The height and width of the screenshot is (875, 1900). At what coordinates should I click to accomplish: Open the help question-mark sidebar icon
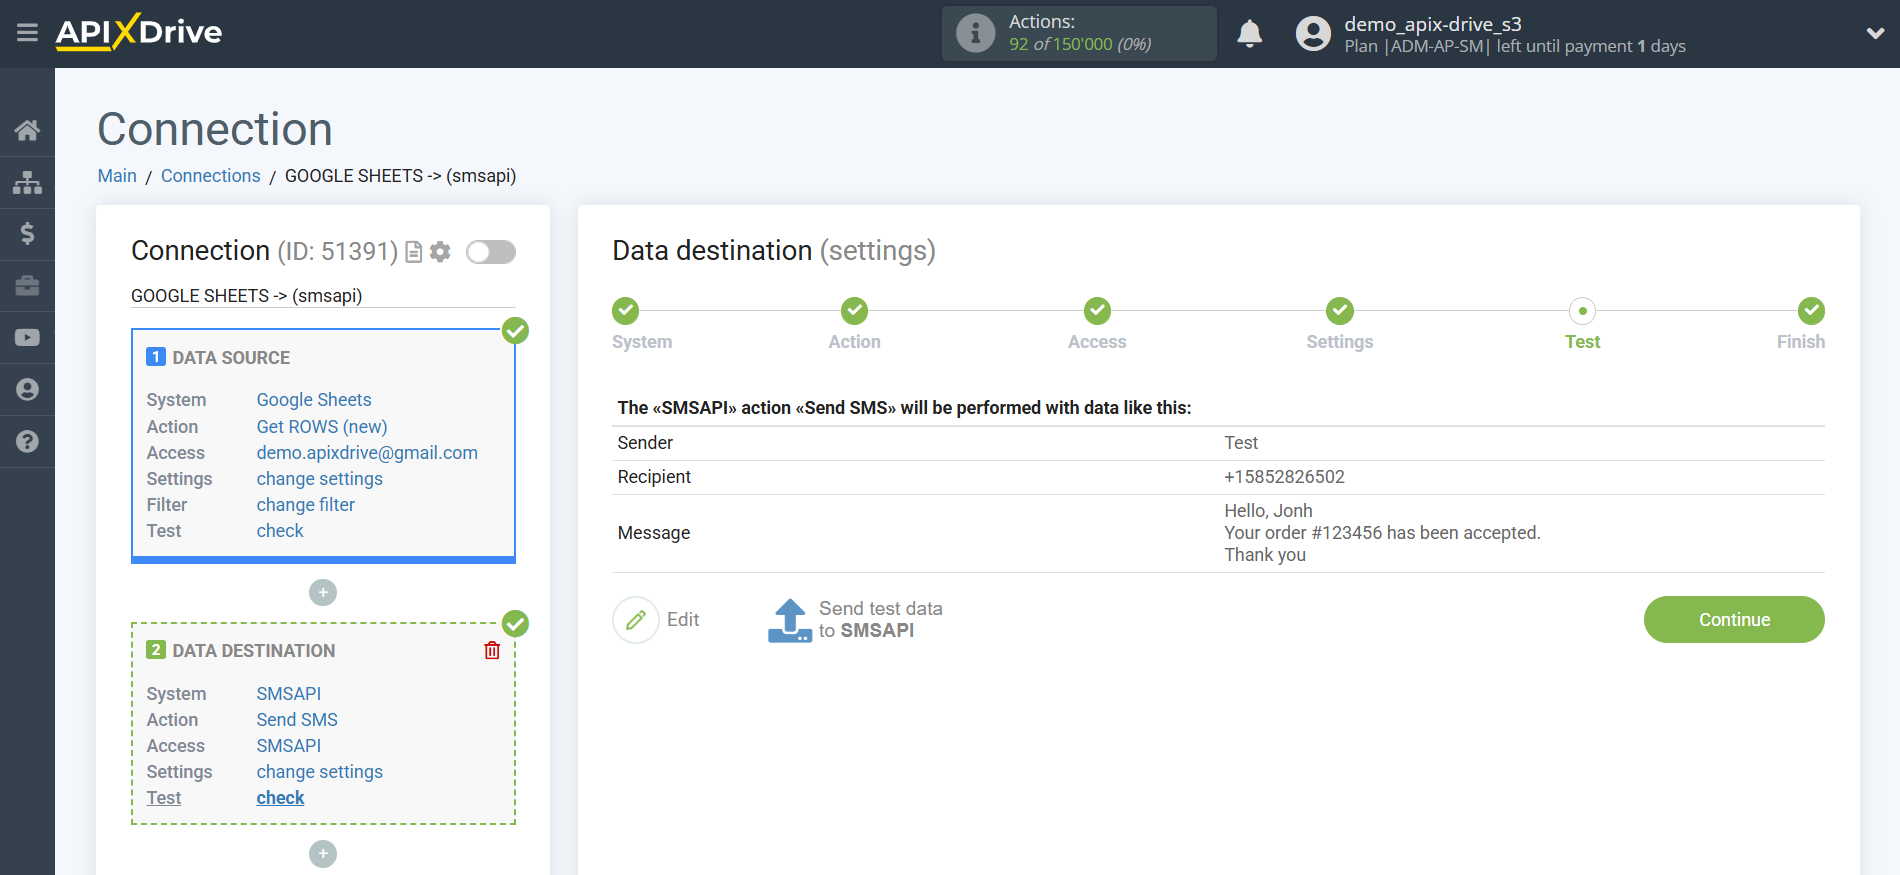tap(27, 441)
